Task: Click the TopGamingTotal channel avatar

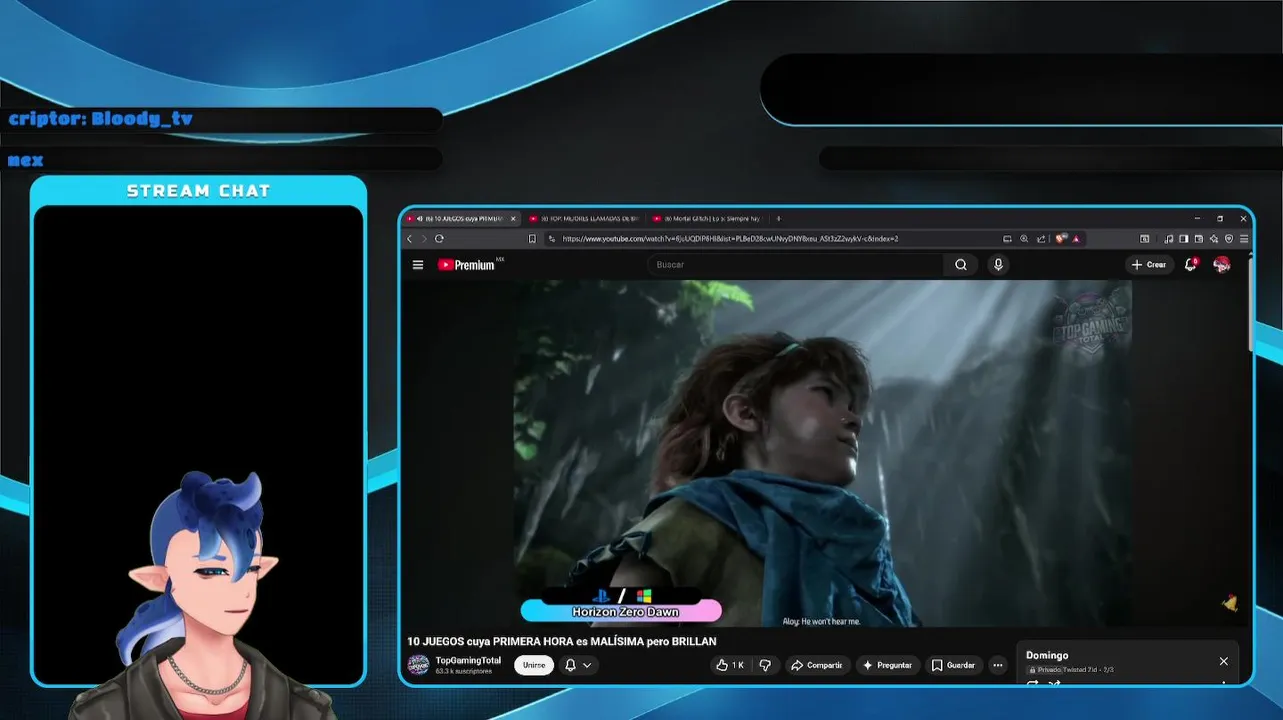Action: tap(418, 665)
